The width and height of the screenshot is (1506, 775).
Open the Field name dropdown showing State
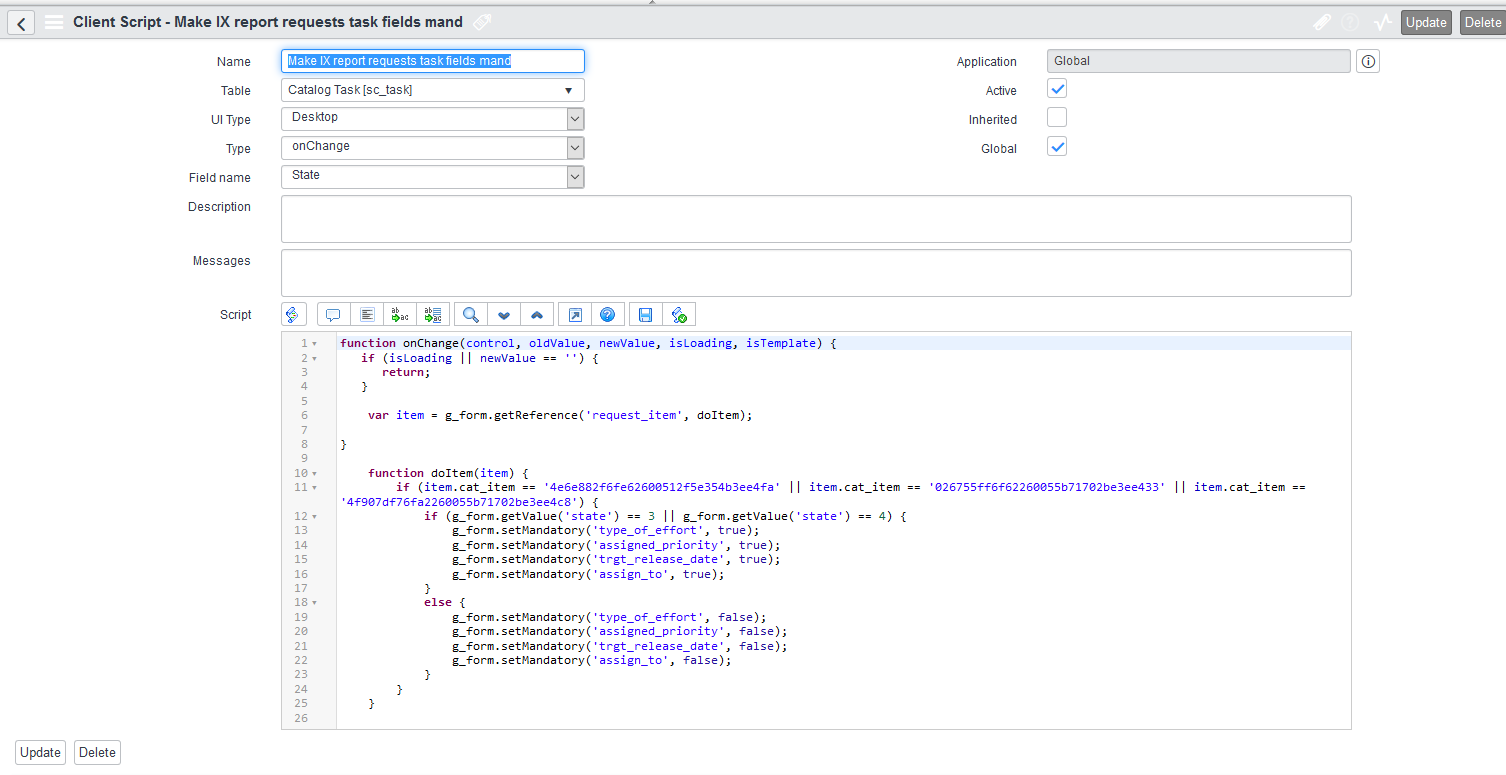point(432,177)
